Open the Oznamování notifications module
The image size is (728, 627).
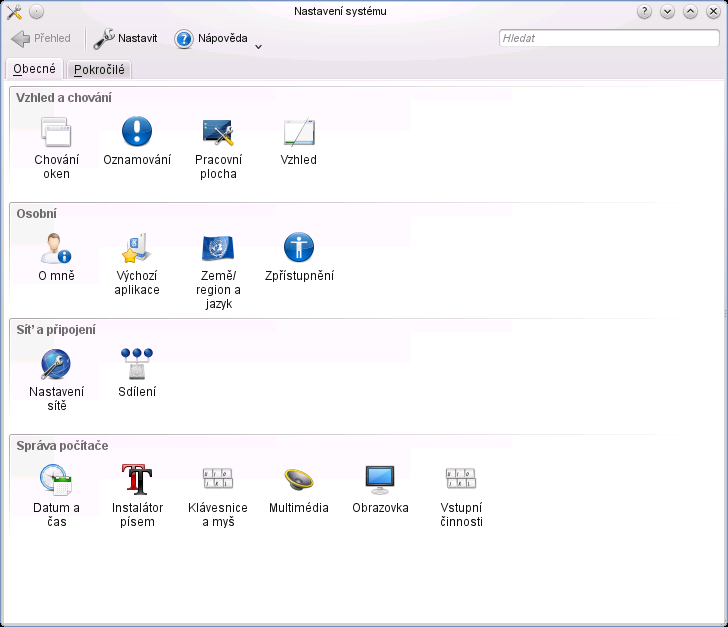(137, 142)
